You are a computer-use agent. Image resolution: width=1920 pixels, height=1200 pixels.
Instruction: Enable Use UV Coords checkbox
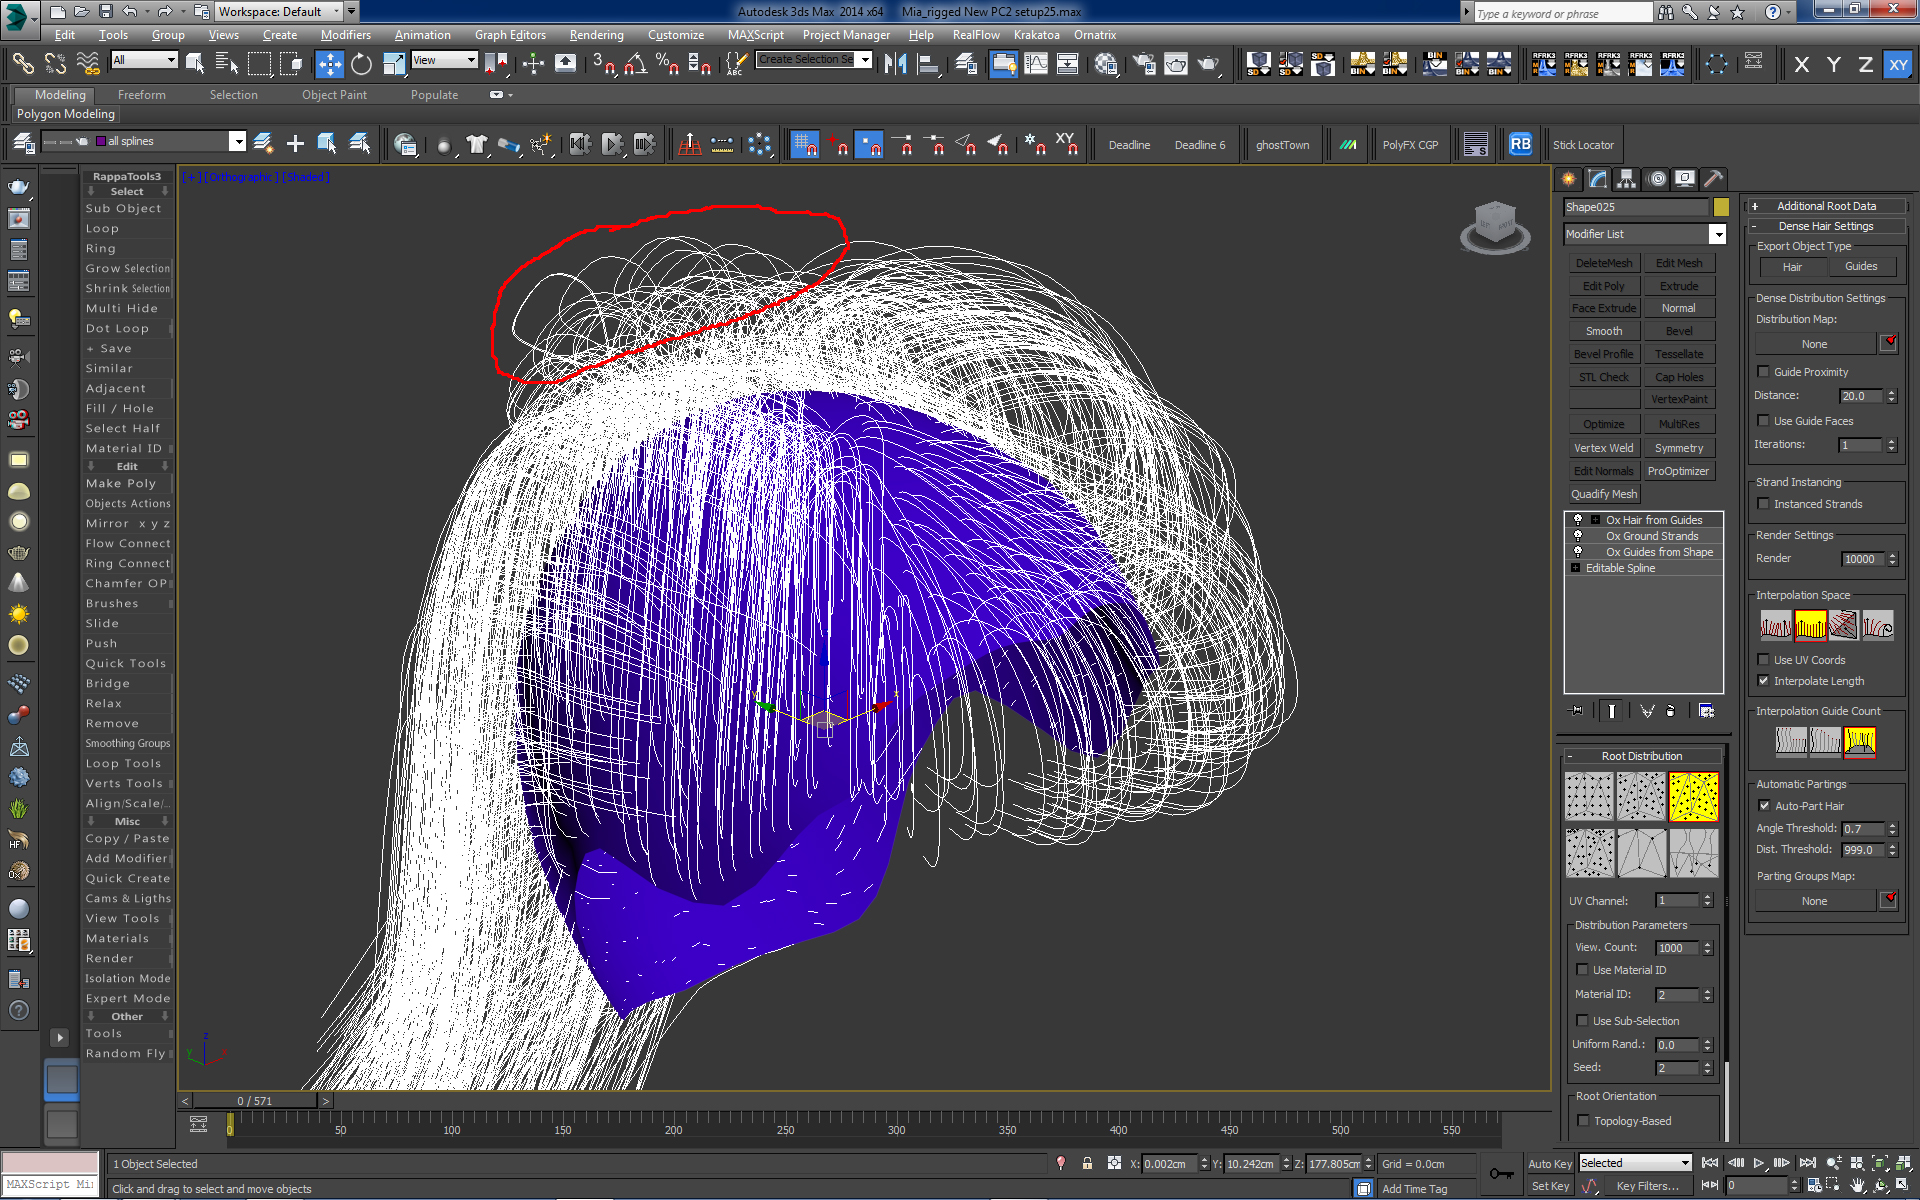click(x=1764, y=660)
